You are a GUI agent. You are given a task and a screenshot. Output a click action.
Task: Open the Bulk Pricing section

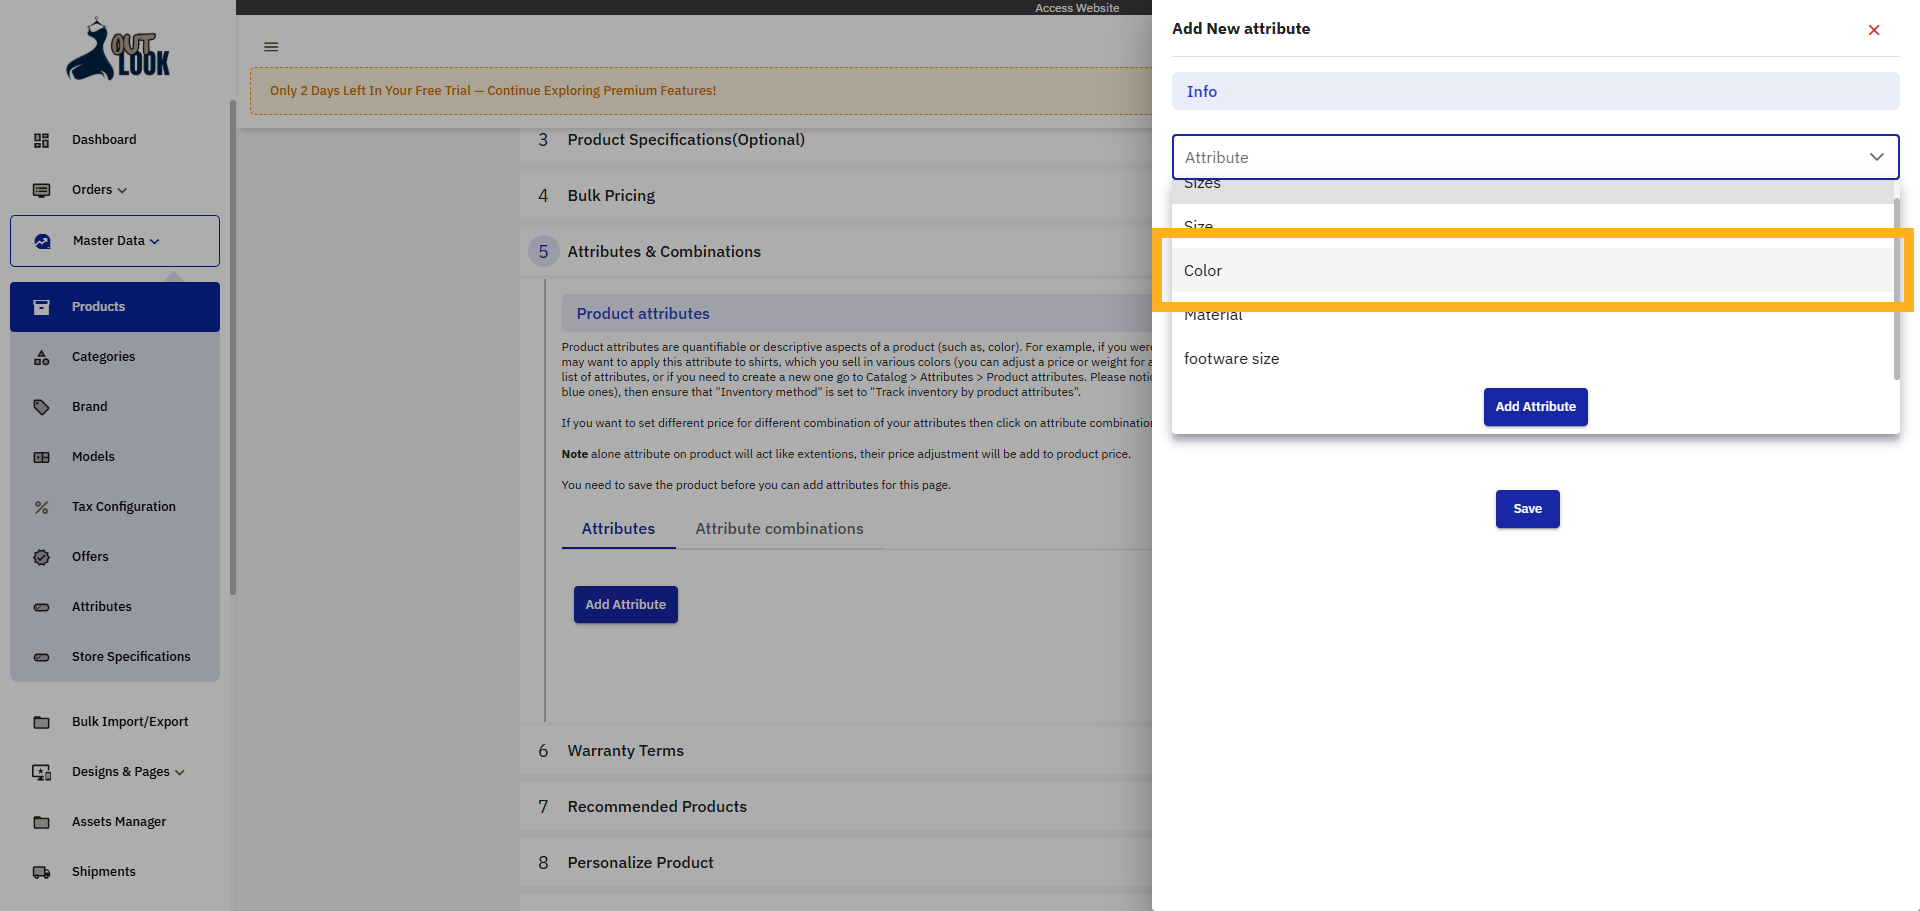pyautogui.click(x=611, y=196)
